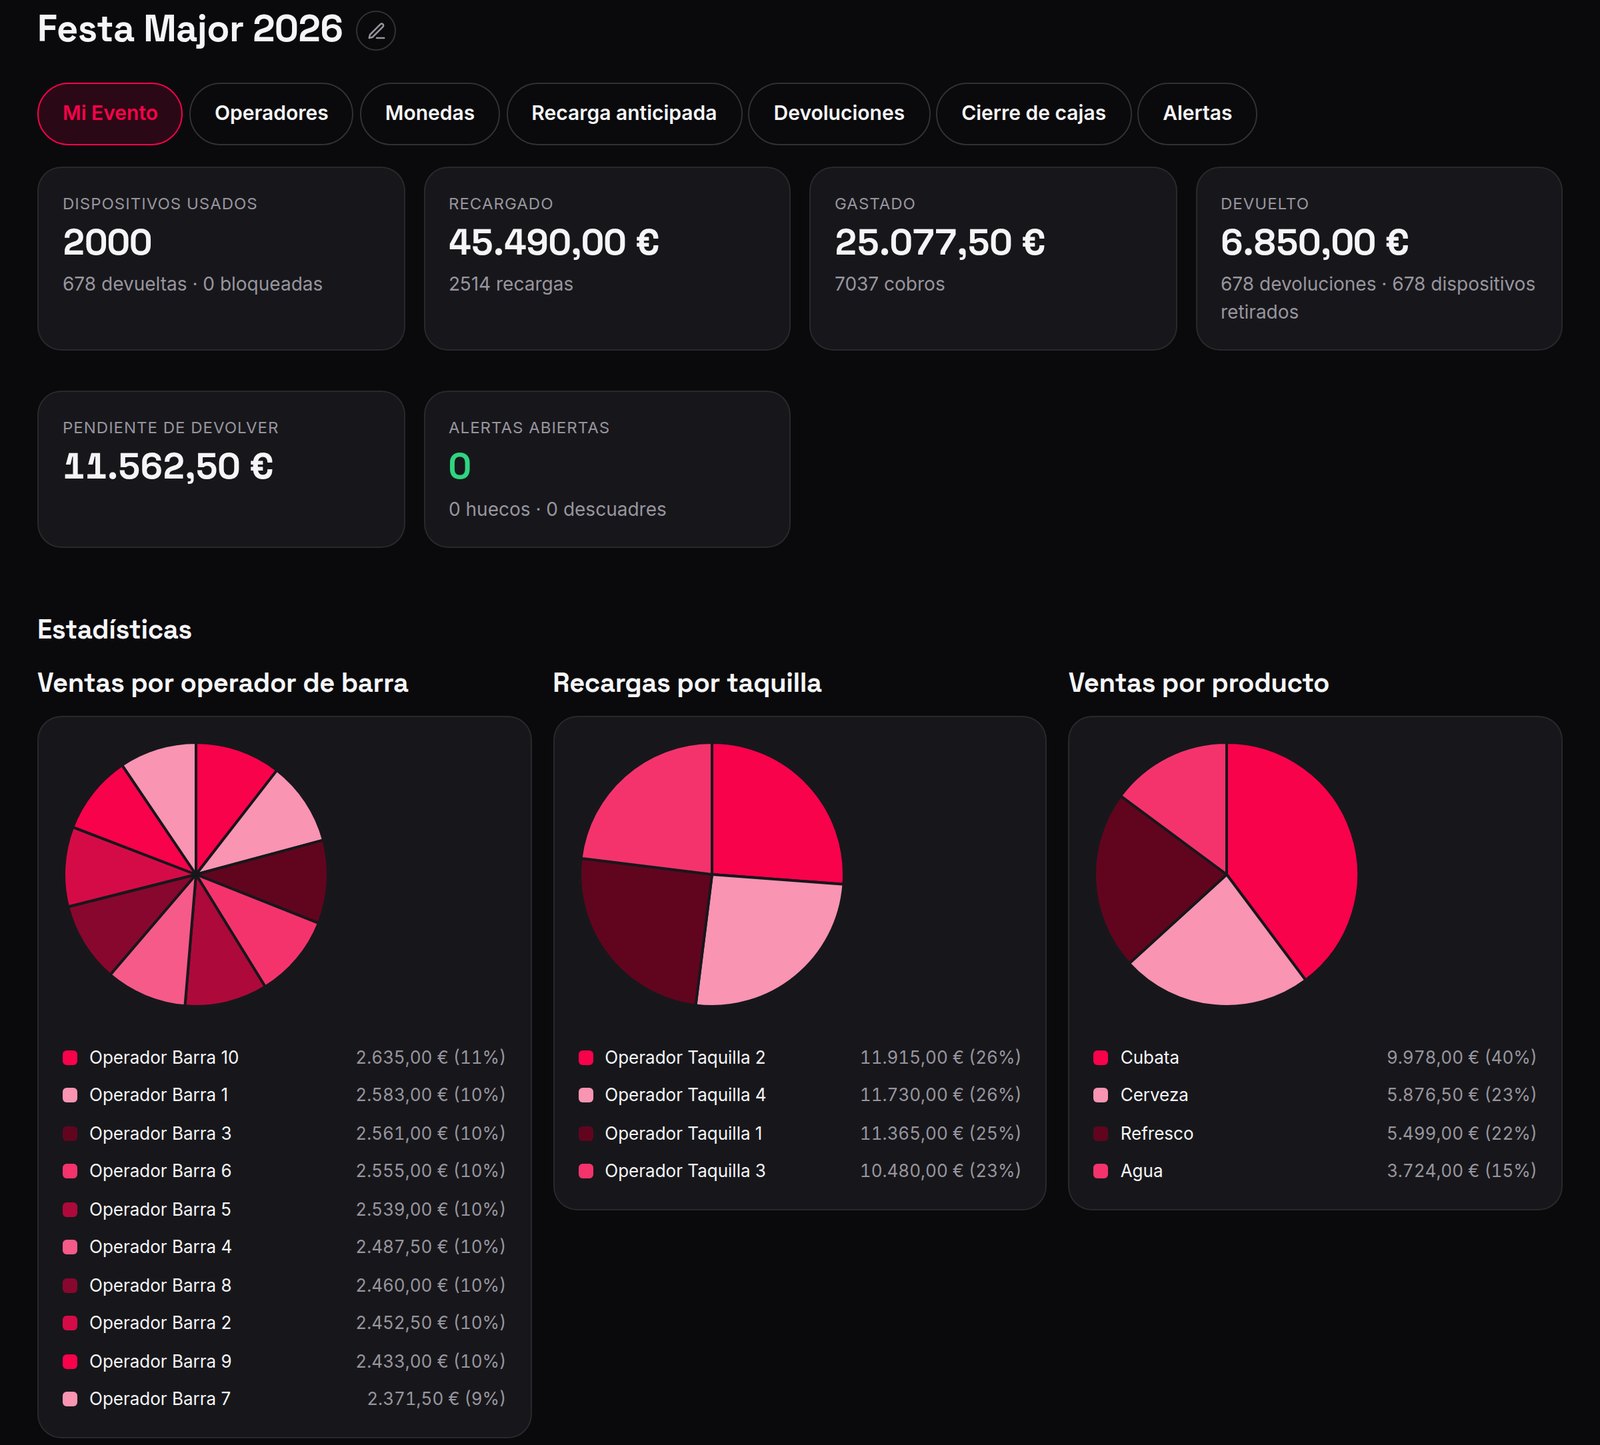Click the Operador Barra 7 legend label

pyautogui.click(x=160, y=1399)
